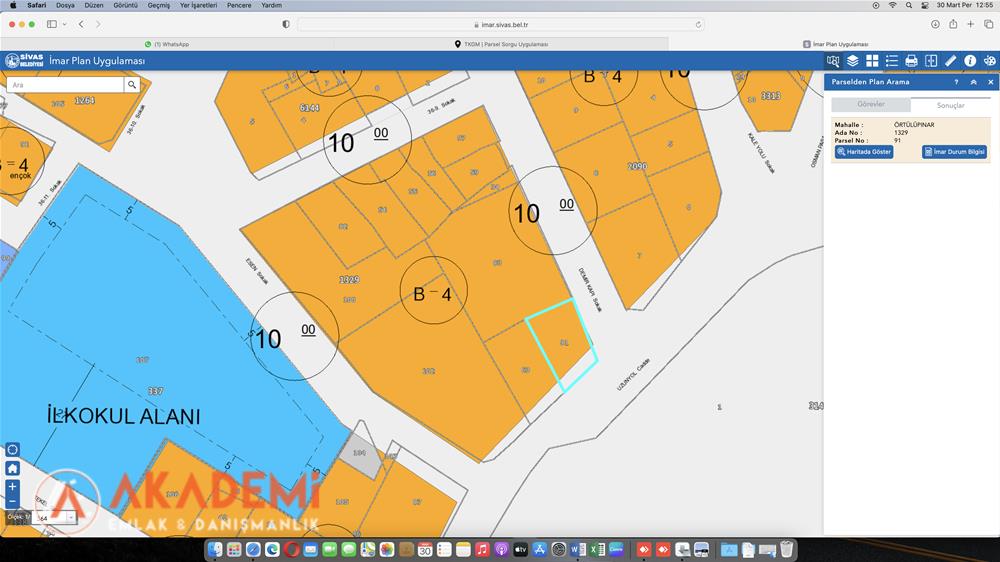This screenshot has width=1000, height=562.
Task: Open the map scale dropdown
Action: point(70,518)
